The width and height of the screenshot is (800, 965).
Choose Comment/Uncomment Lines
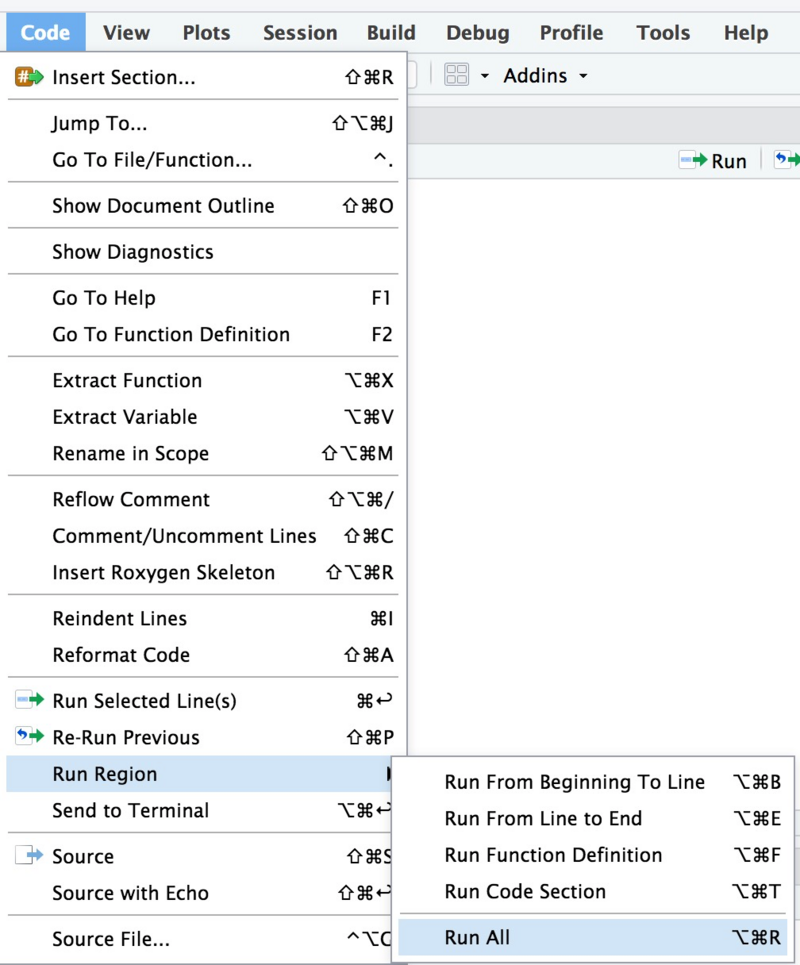[x=184, y=536]
